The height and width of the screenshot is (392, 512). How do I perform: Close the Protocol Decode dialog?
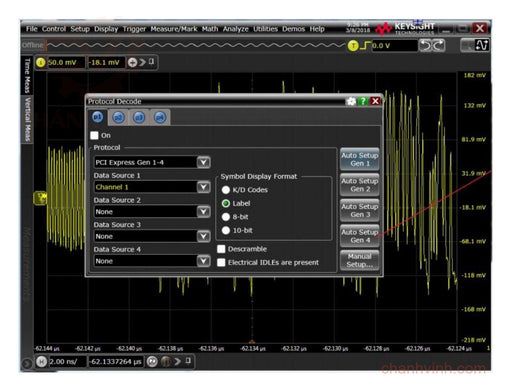tap(375, 101)
